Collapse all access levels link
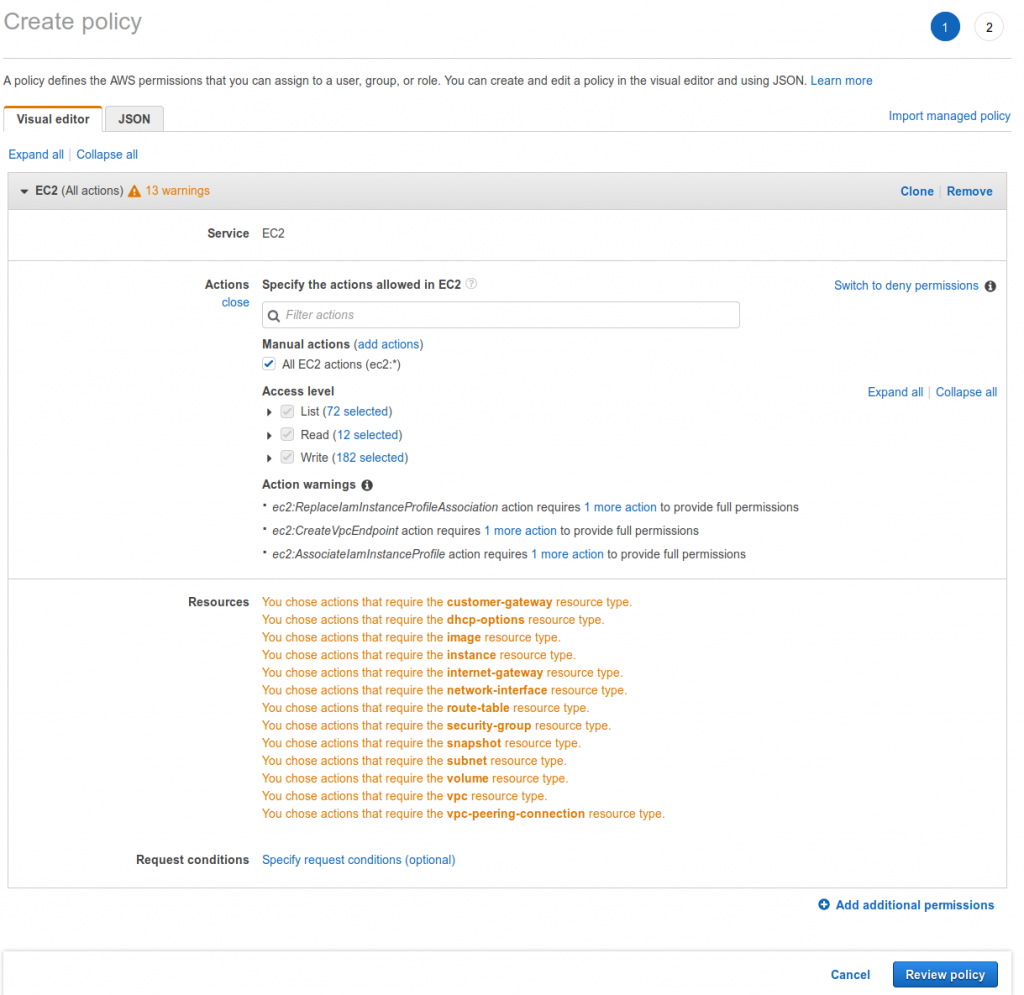 tap(966, 392)
